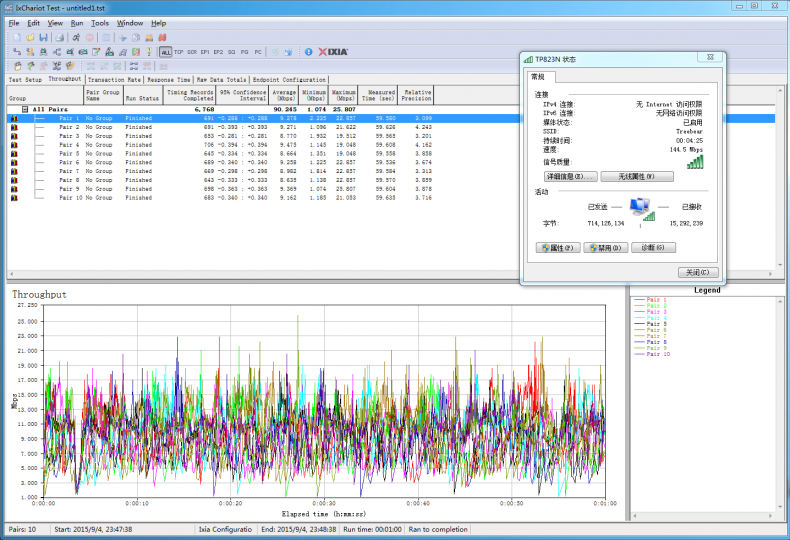This screenshot has height=540, width=790.
Task: Click the 禁用 button in TP823N dialog
Action: 606,248
